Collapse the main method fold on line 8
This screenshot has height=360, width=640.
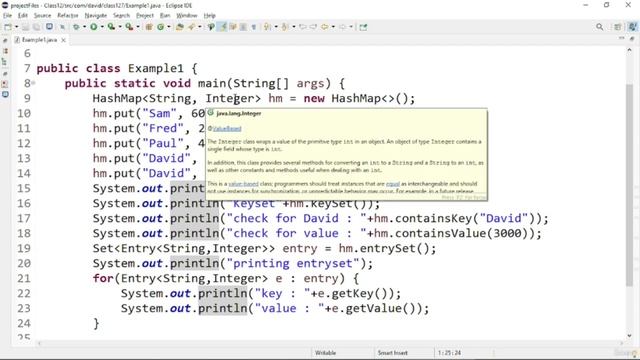[33, 83]
